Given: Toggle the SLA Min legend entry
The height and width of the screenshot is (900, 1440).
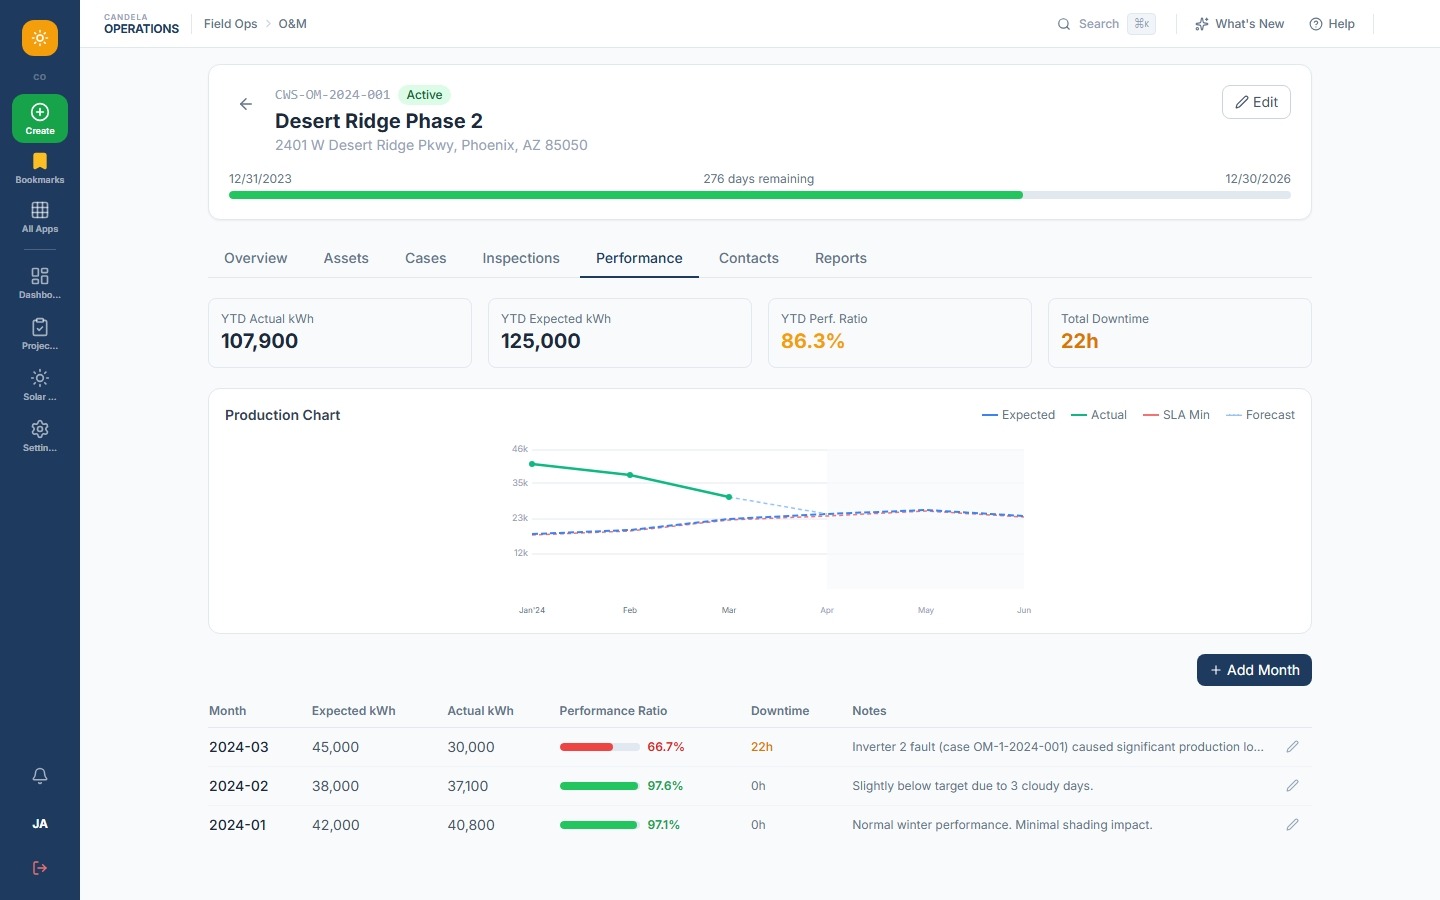Looking at the screenshot, I should 1176,415.
